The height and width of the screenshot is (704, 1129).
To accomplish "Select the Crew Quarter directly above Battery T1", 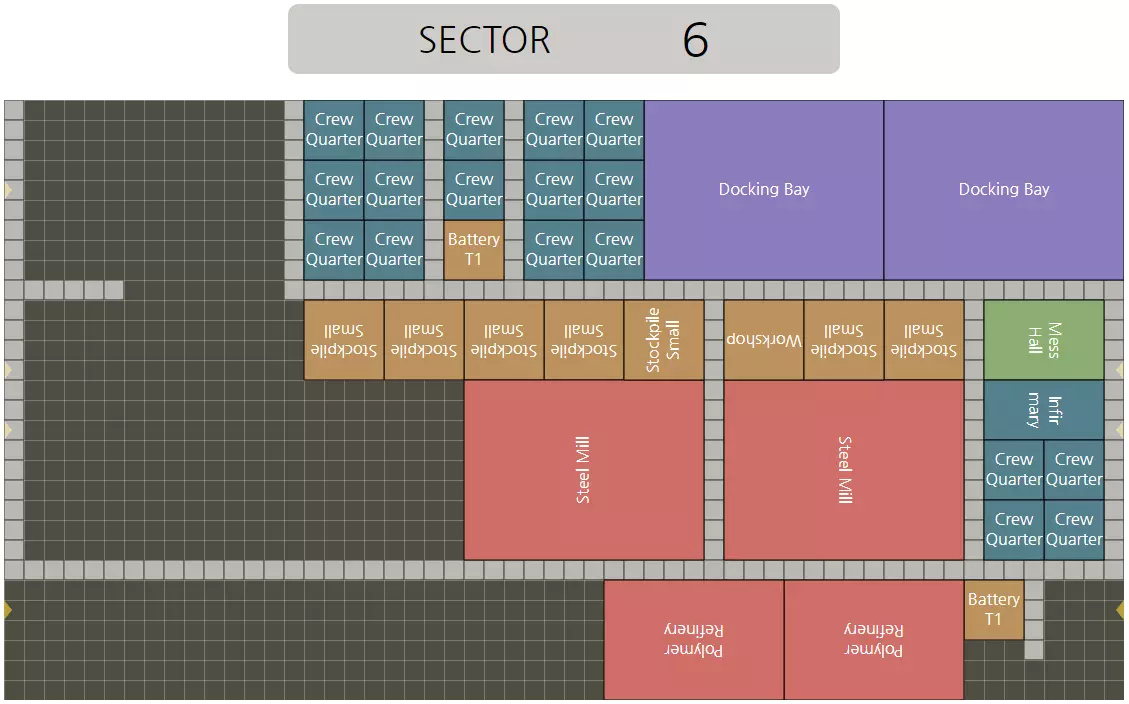I will (x=473, y=189).
